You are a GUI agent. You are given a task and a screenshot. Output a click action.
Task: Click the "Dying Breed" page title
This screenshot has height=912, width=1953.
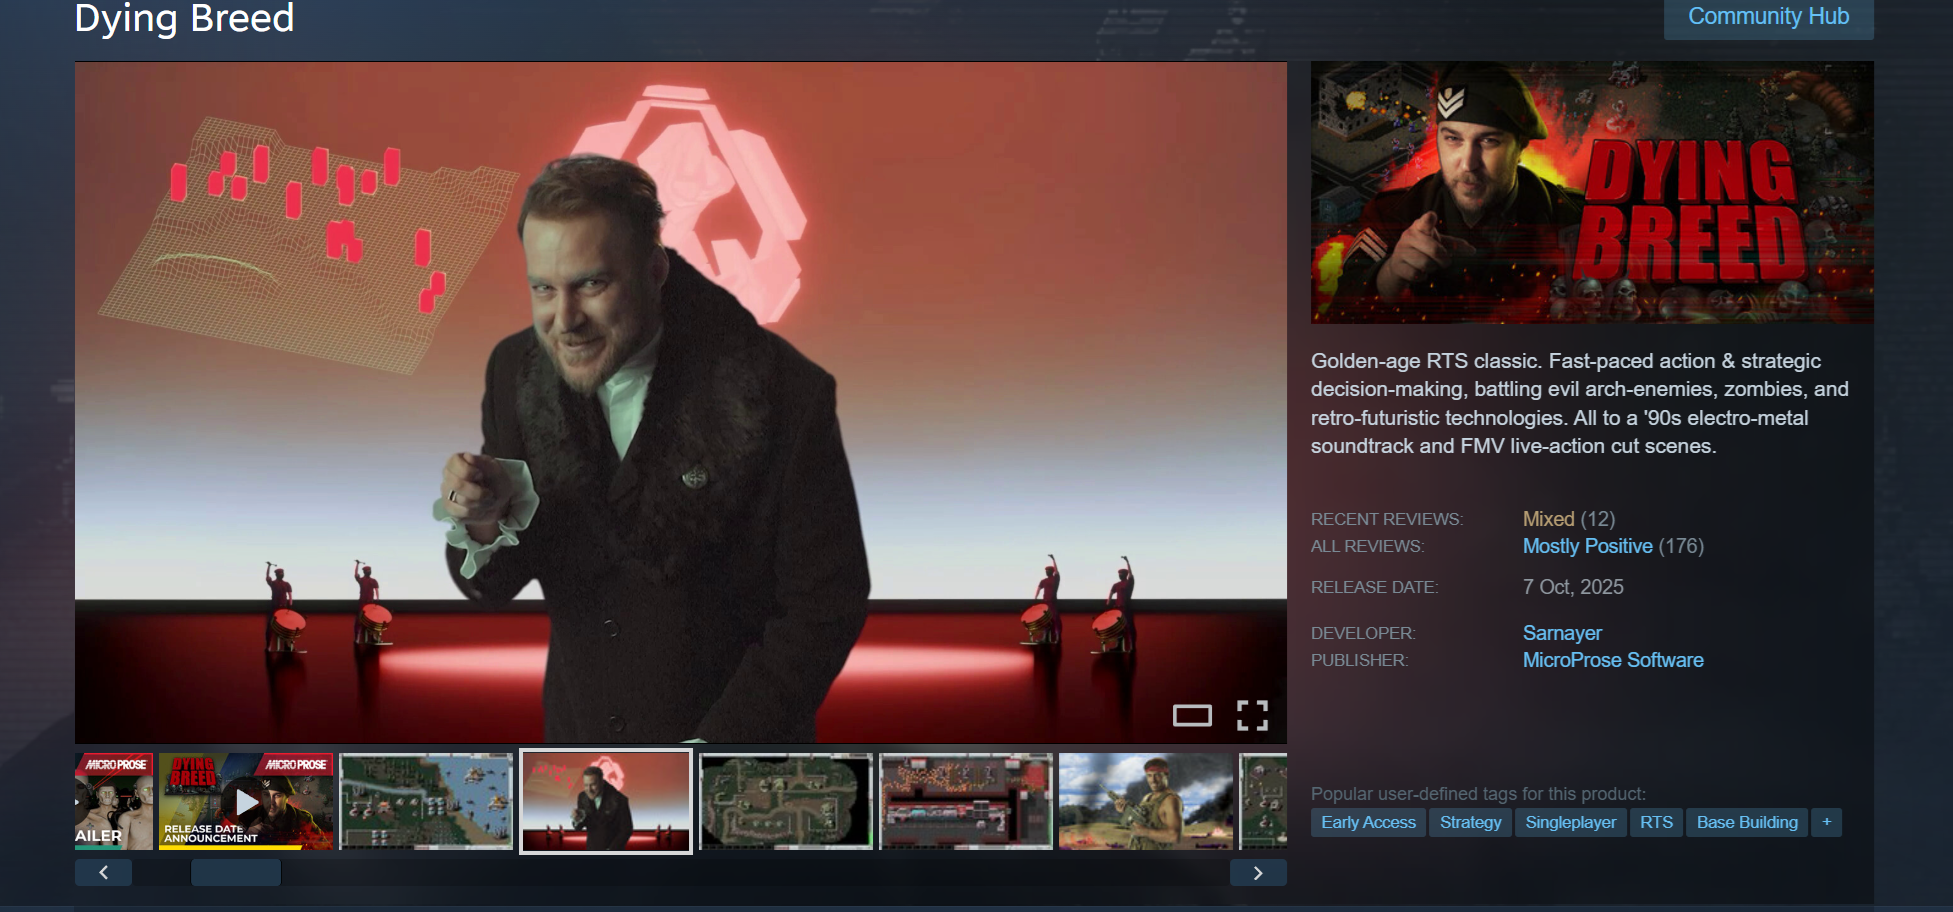(x=185, y=18)
